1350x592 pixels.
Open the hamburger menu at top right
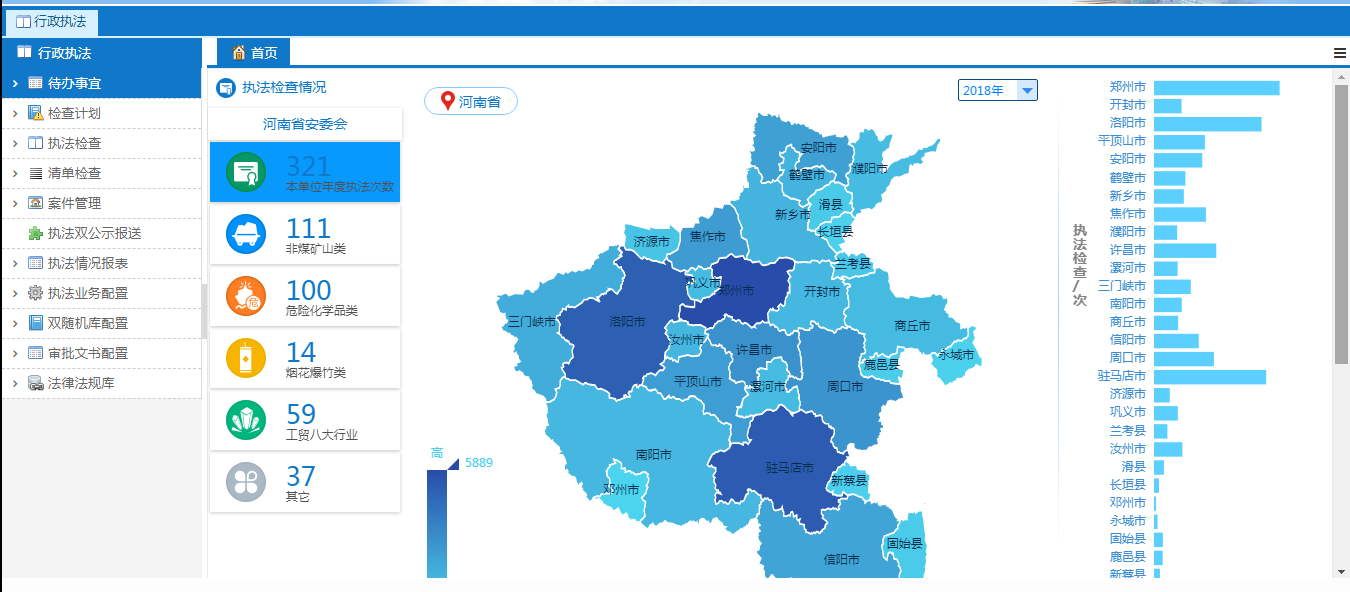(x=1340, y=54)
